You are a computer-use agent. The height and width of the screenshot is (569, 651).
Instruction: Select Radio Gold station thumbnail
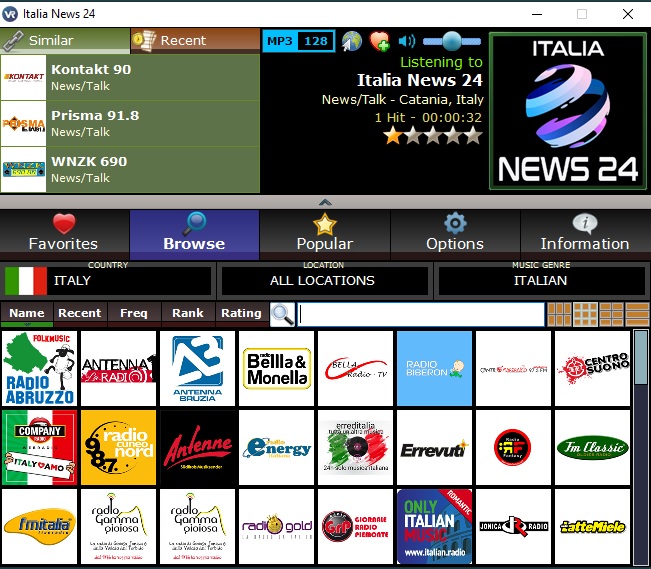coord(277,526)
